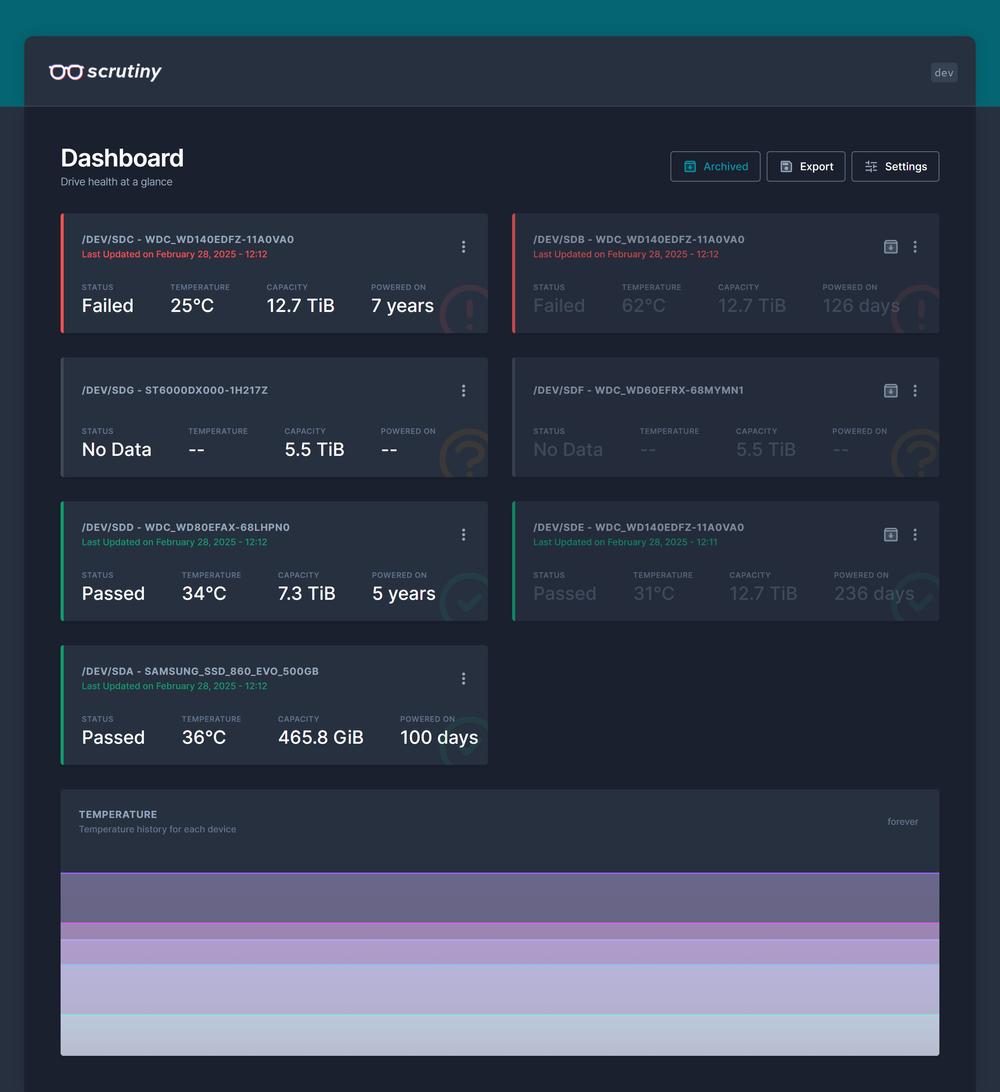Click the archive icon on /dev/sde card
1000x1092 pixels.
(890, 535)
